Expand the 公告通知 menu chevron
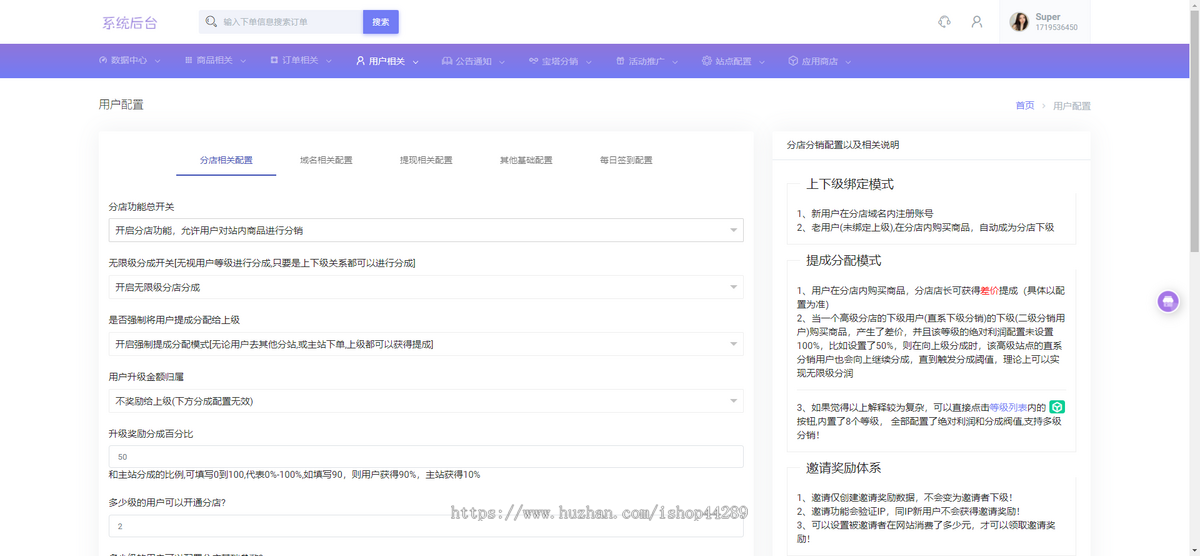 (502, 61)
